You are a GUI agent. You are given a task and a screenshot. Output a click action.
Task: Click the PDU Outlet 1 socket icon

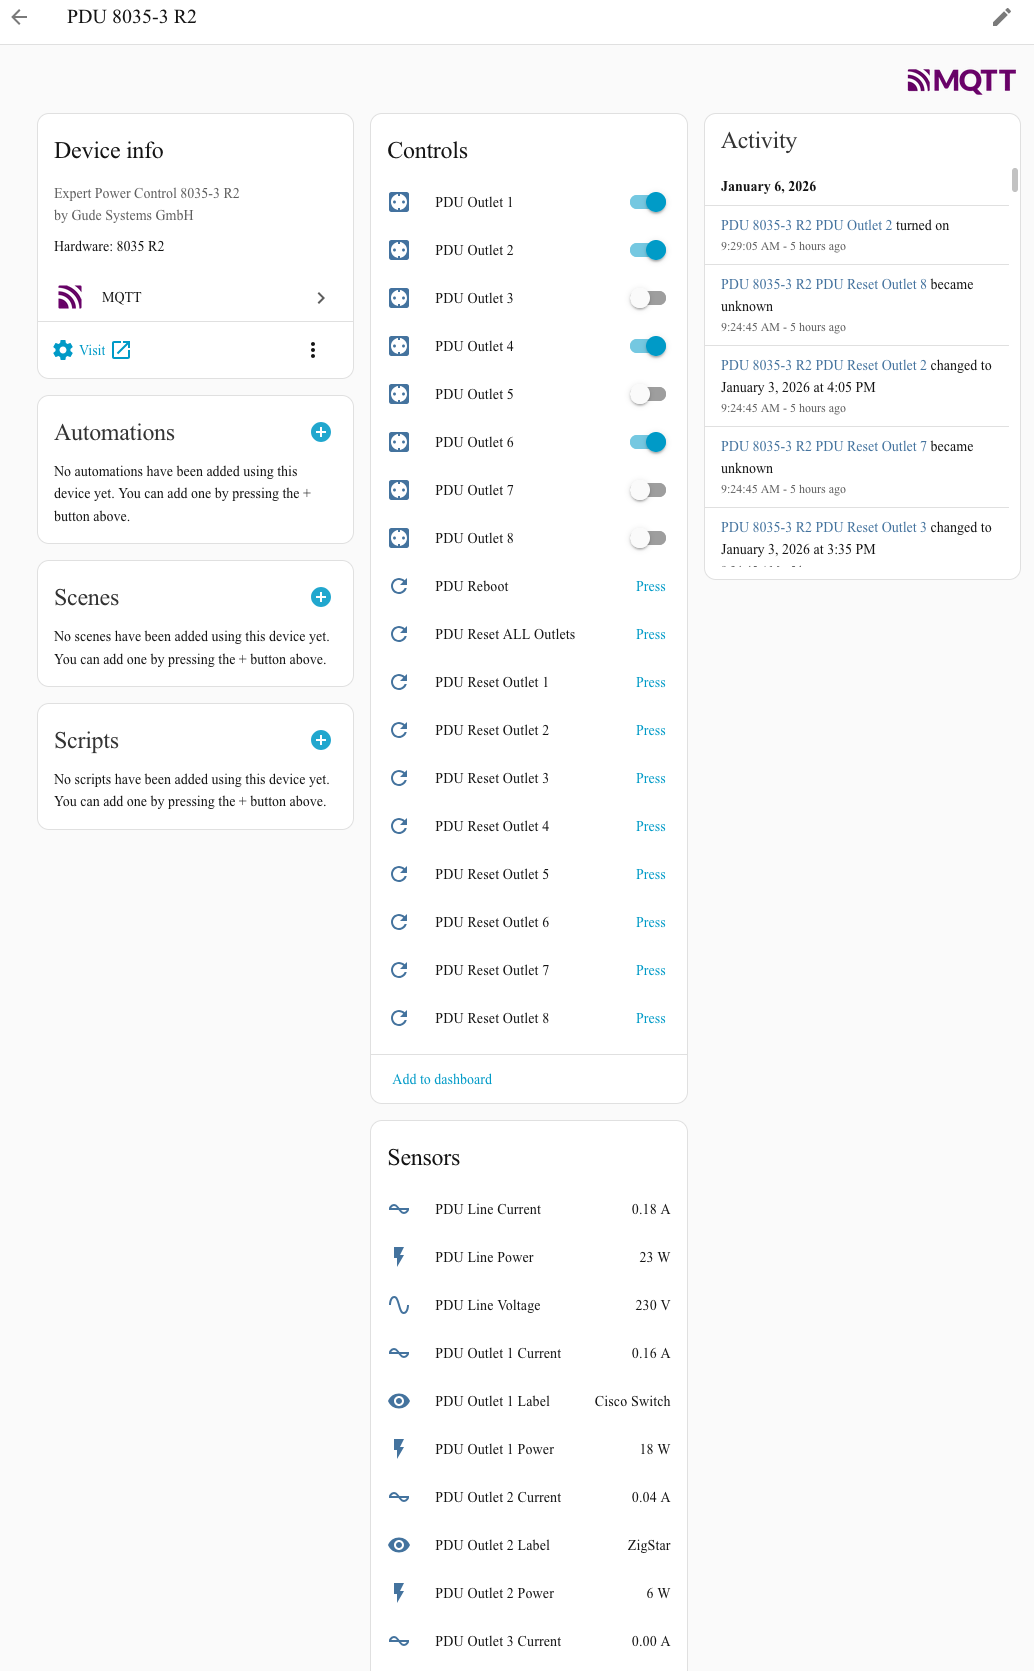(399, 202)
